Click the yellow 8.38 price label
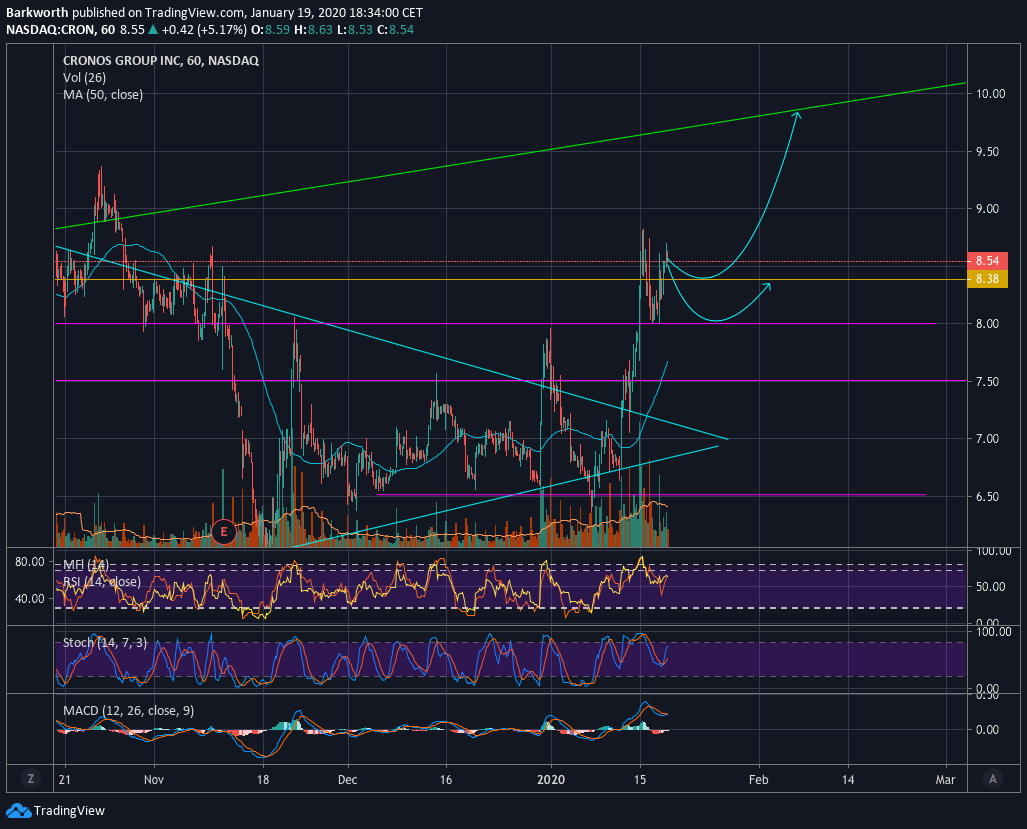The width and height of the screenshot is (1027, 829). pyautogui.click(x=987, y=279)
